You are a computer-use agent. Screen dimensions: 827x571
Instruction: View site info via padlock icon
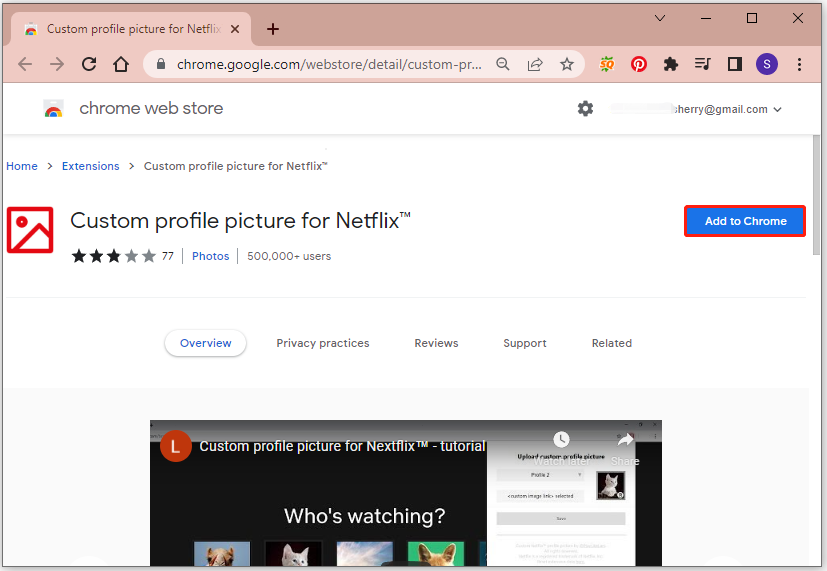(161, 64)
